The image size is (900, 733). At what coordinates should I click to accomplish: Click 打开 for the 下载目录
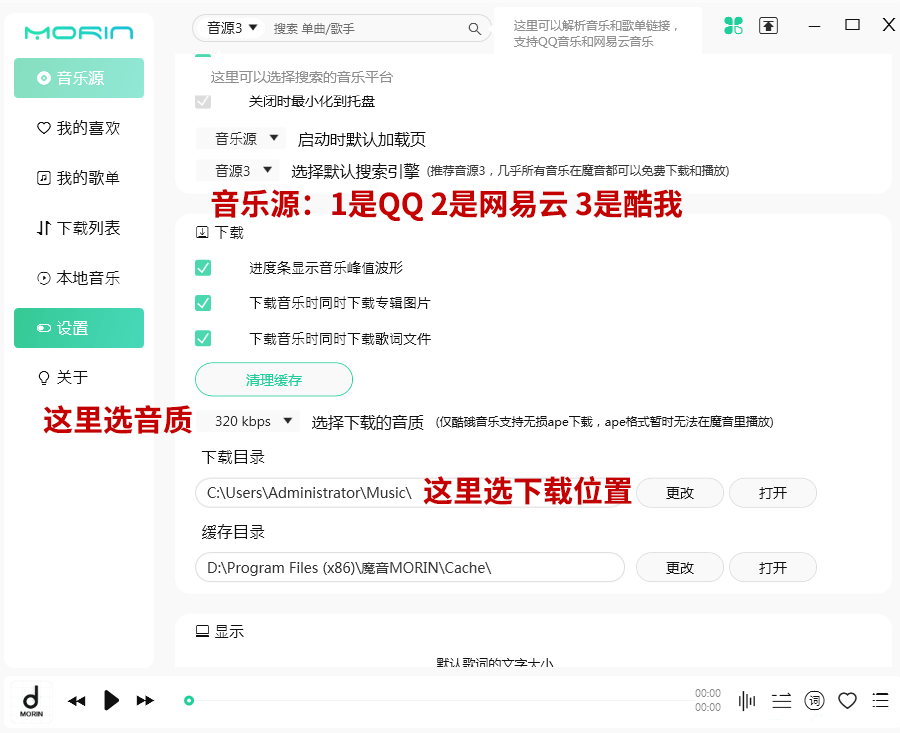[773, 493]
